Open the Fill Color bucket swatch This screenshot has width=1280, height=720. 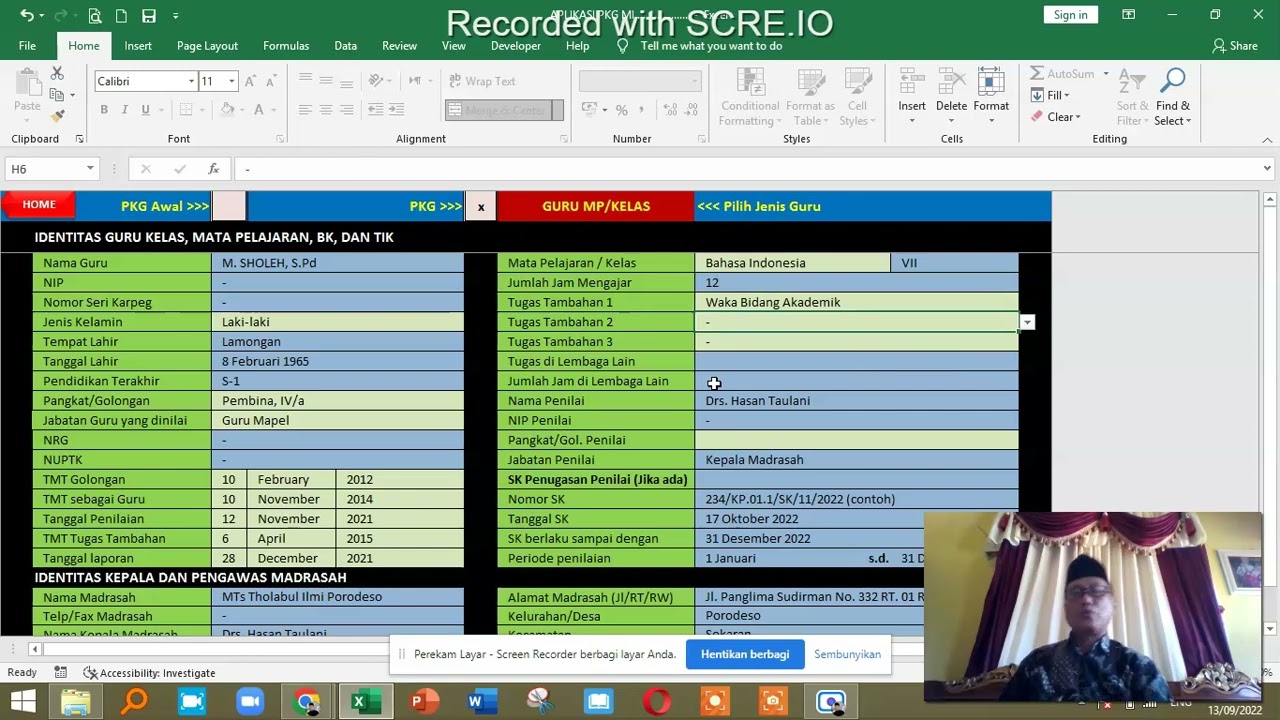[227, 110]
